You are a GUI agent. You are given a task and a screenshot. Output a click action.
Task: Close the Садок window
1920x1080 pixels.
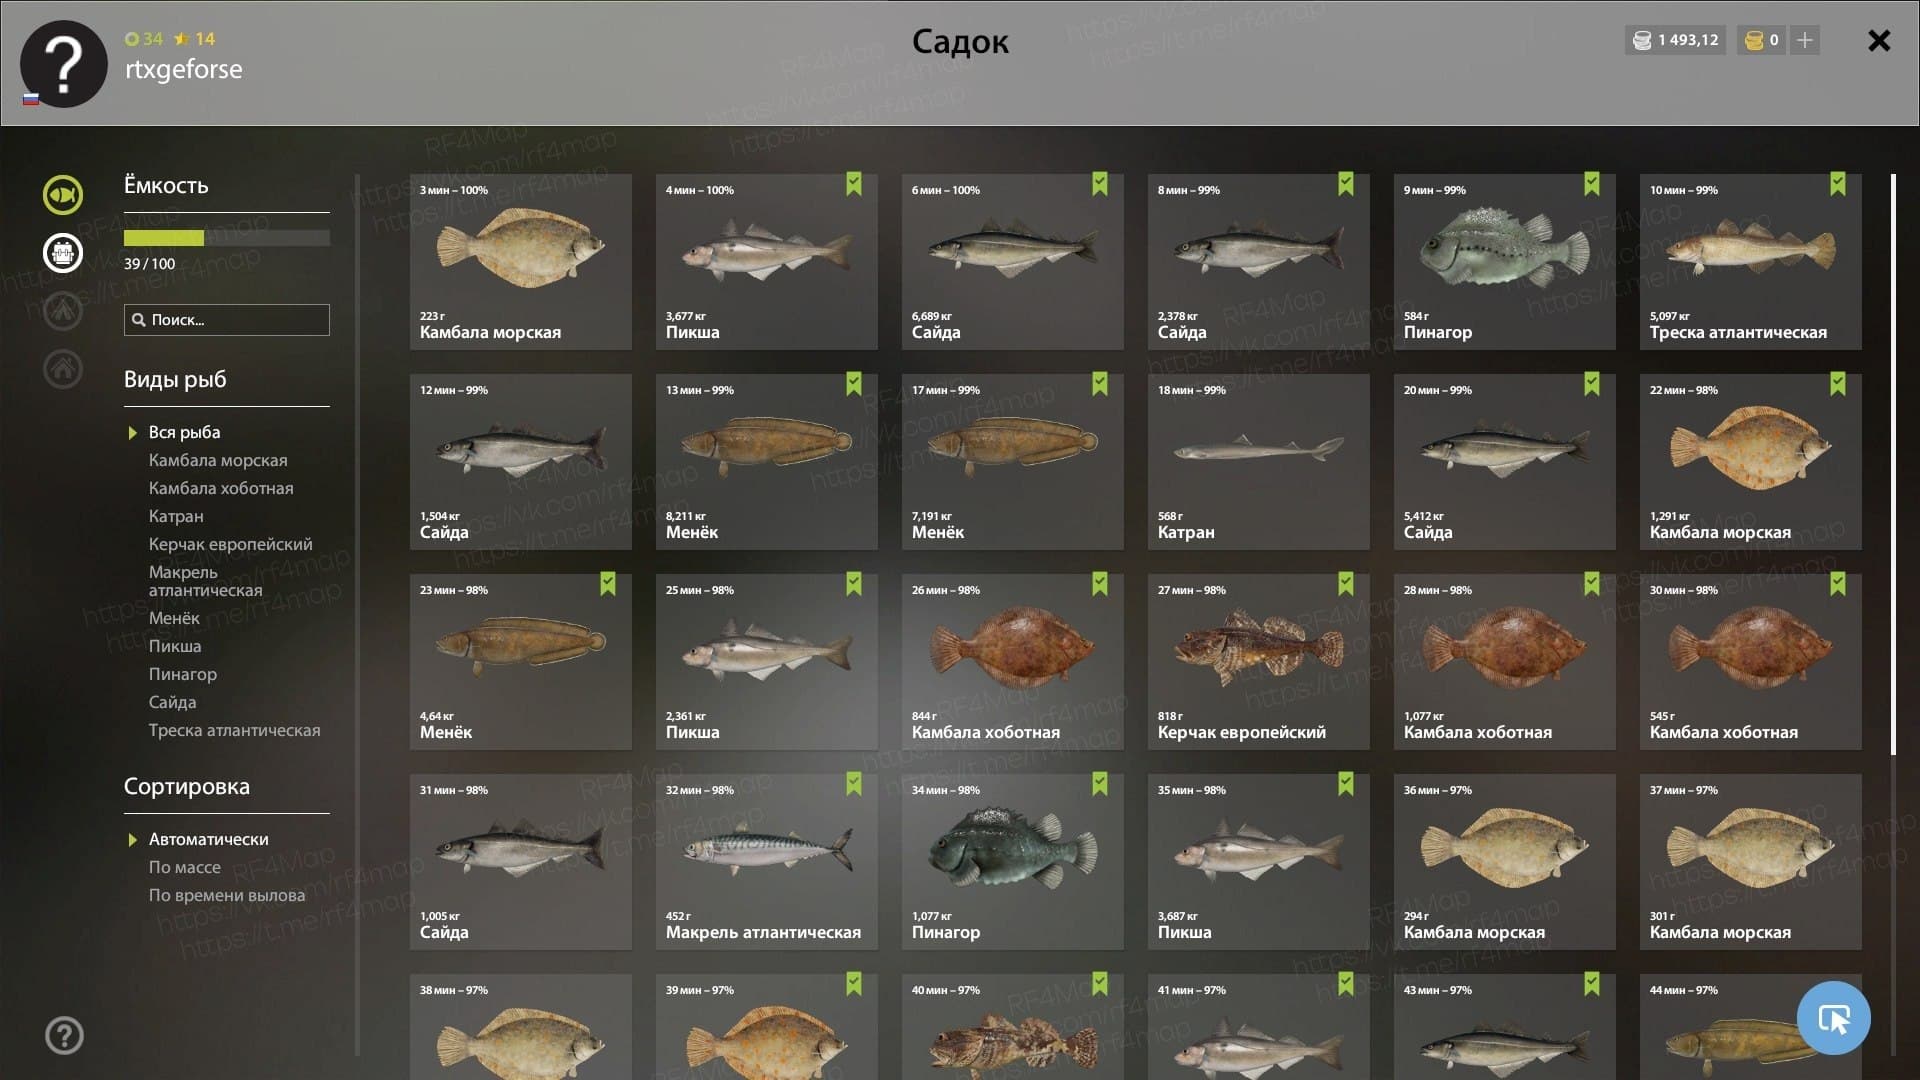tap(1879, 40)
